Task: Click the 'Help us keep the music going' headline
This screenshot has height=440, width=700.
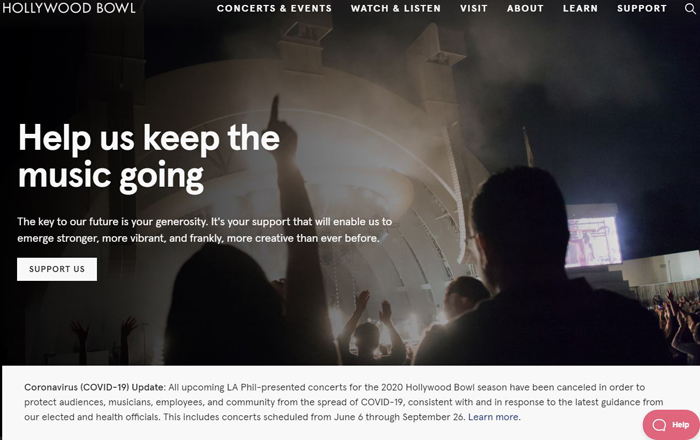Action: point(149,158)
